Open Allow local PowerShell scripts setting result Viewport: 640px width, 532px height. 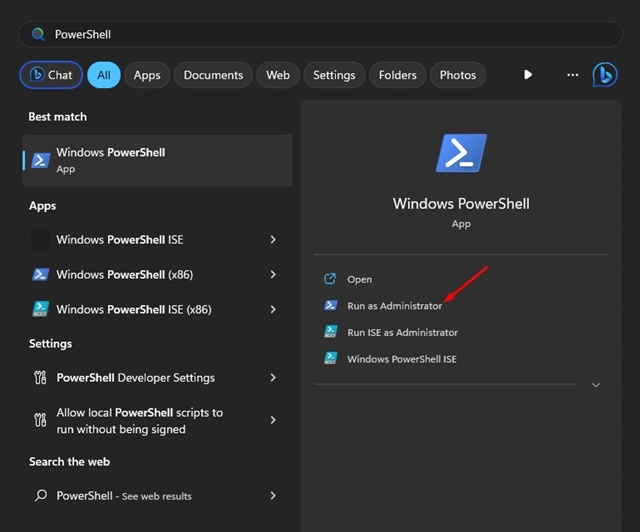158,420
